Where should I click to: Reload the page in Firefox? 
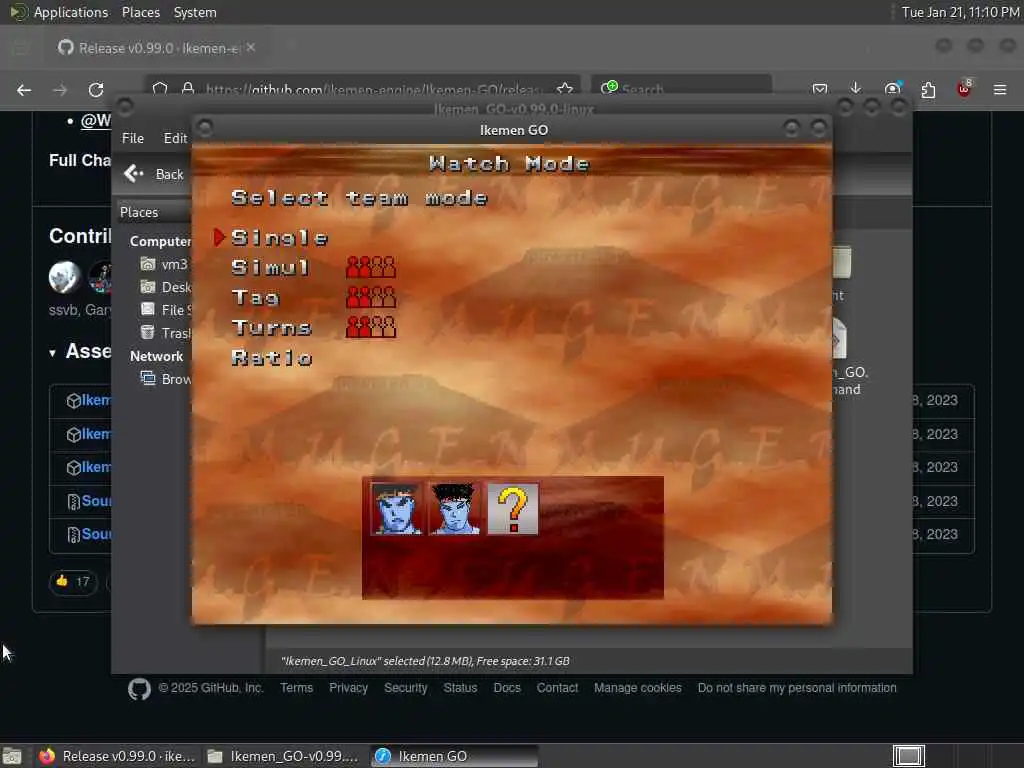96,90
